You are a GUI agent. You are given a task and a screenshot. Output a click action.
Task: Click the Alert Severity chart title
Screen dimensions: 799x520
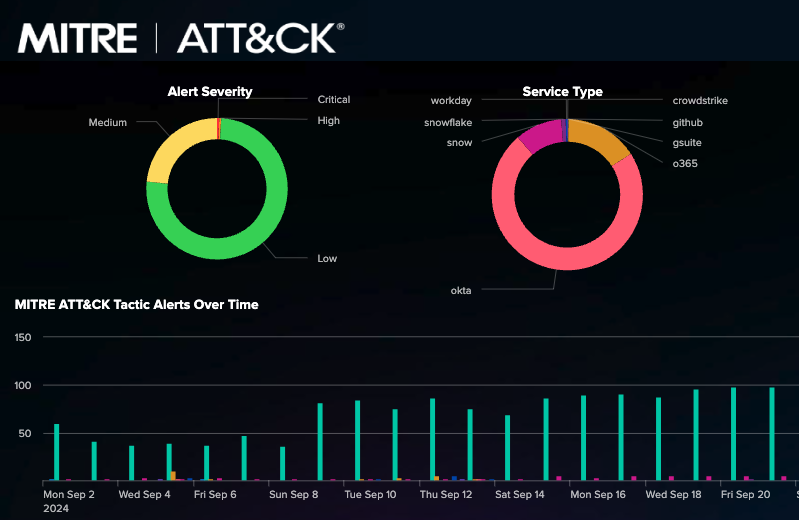point(209,92)
